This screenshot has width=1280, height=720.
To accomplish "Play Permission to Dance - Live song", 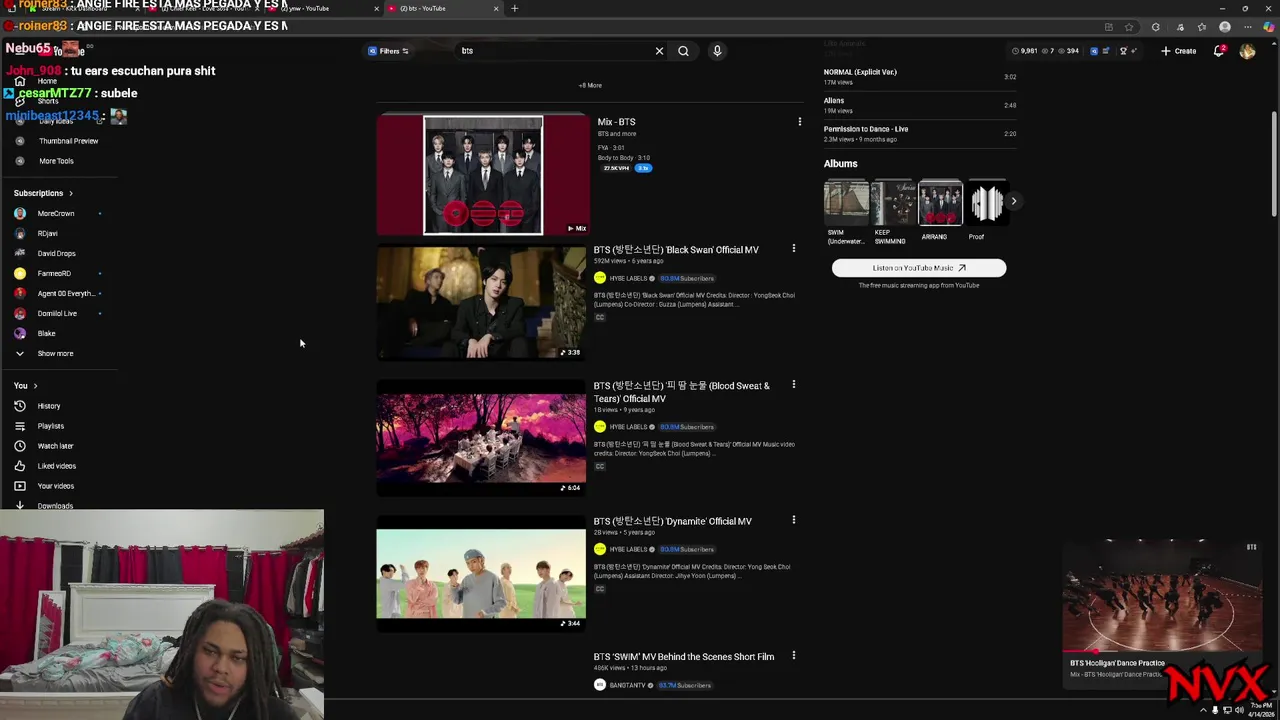I will click(x=920, y=133).
